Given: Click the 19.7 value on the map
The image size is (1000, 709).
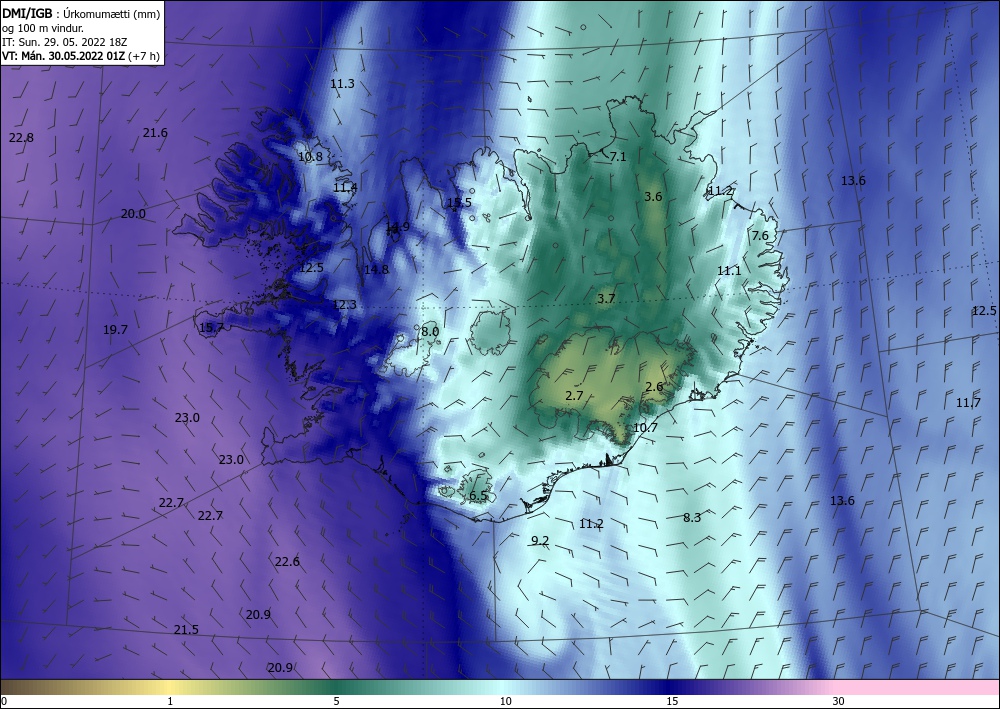Looking at the screenshot, I should coord(115,330).
